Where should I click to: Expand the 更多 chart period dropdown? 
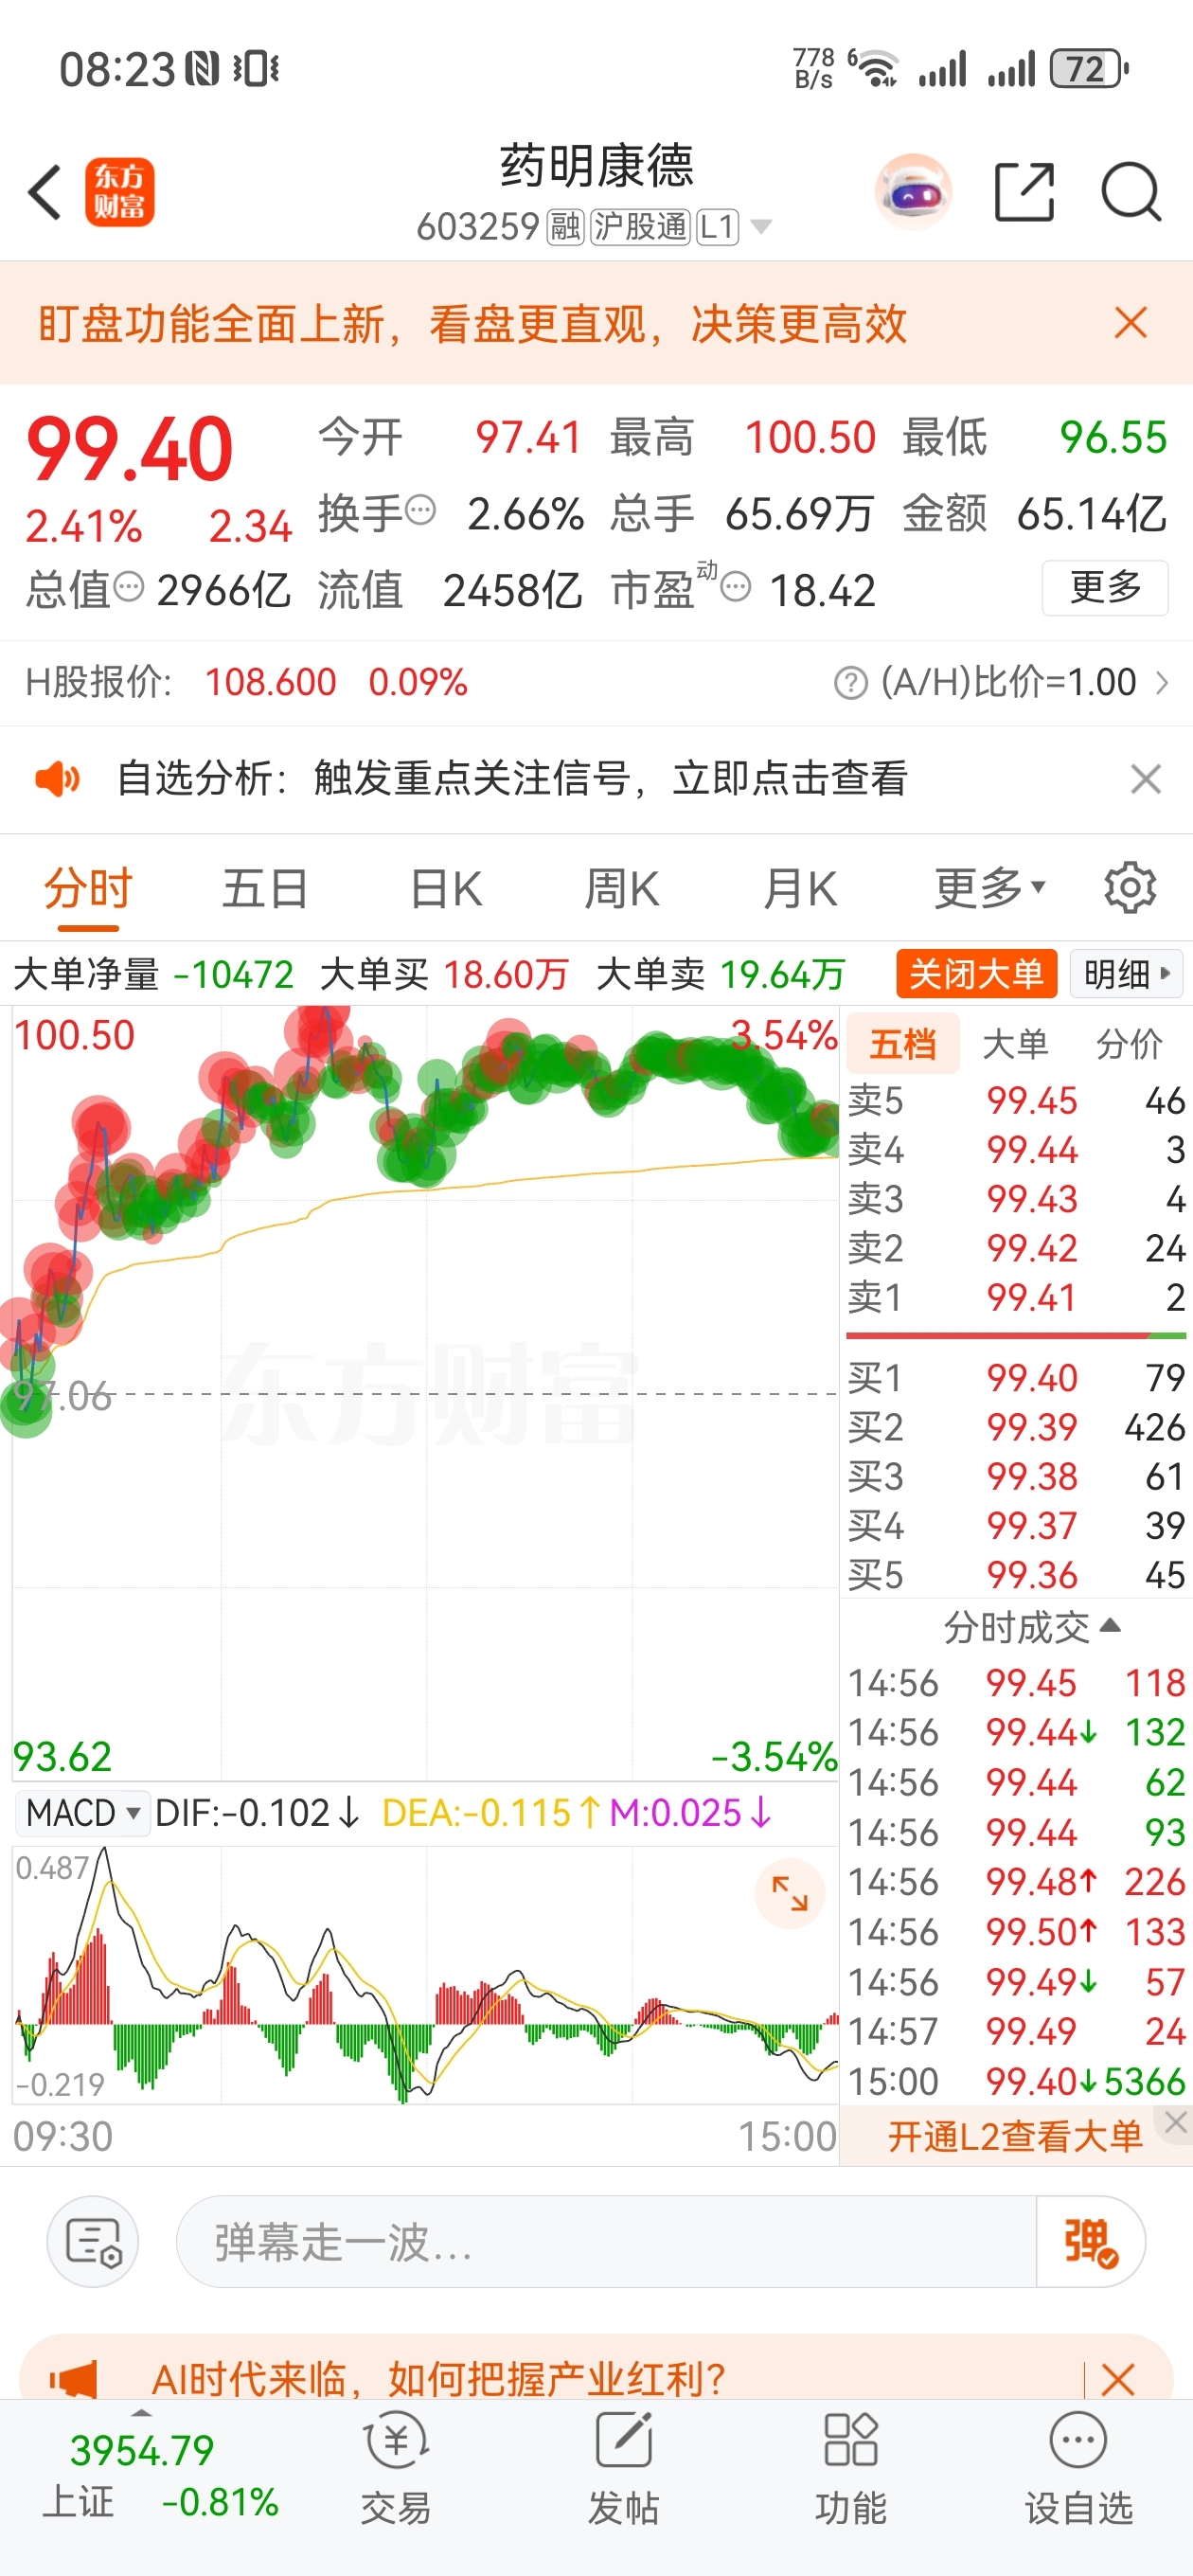[989, 888]
